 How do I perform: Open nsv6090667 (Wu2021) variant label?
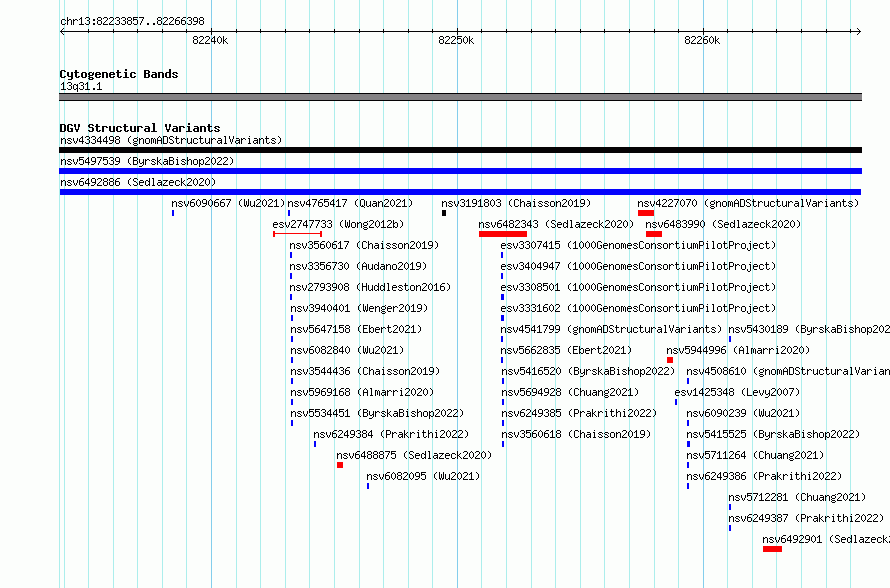pos(228,203)
